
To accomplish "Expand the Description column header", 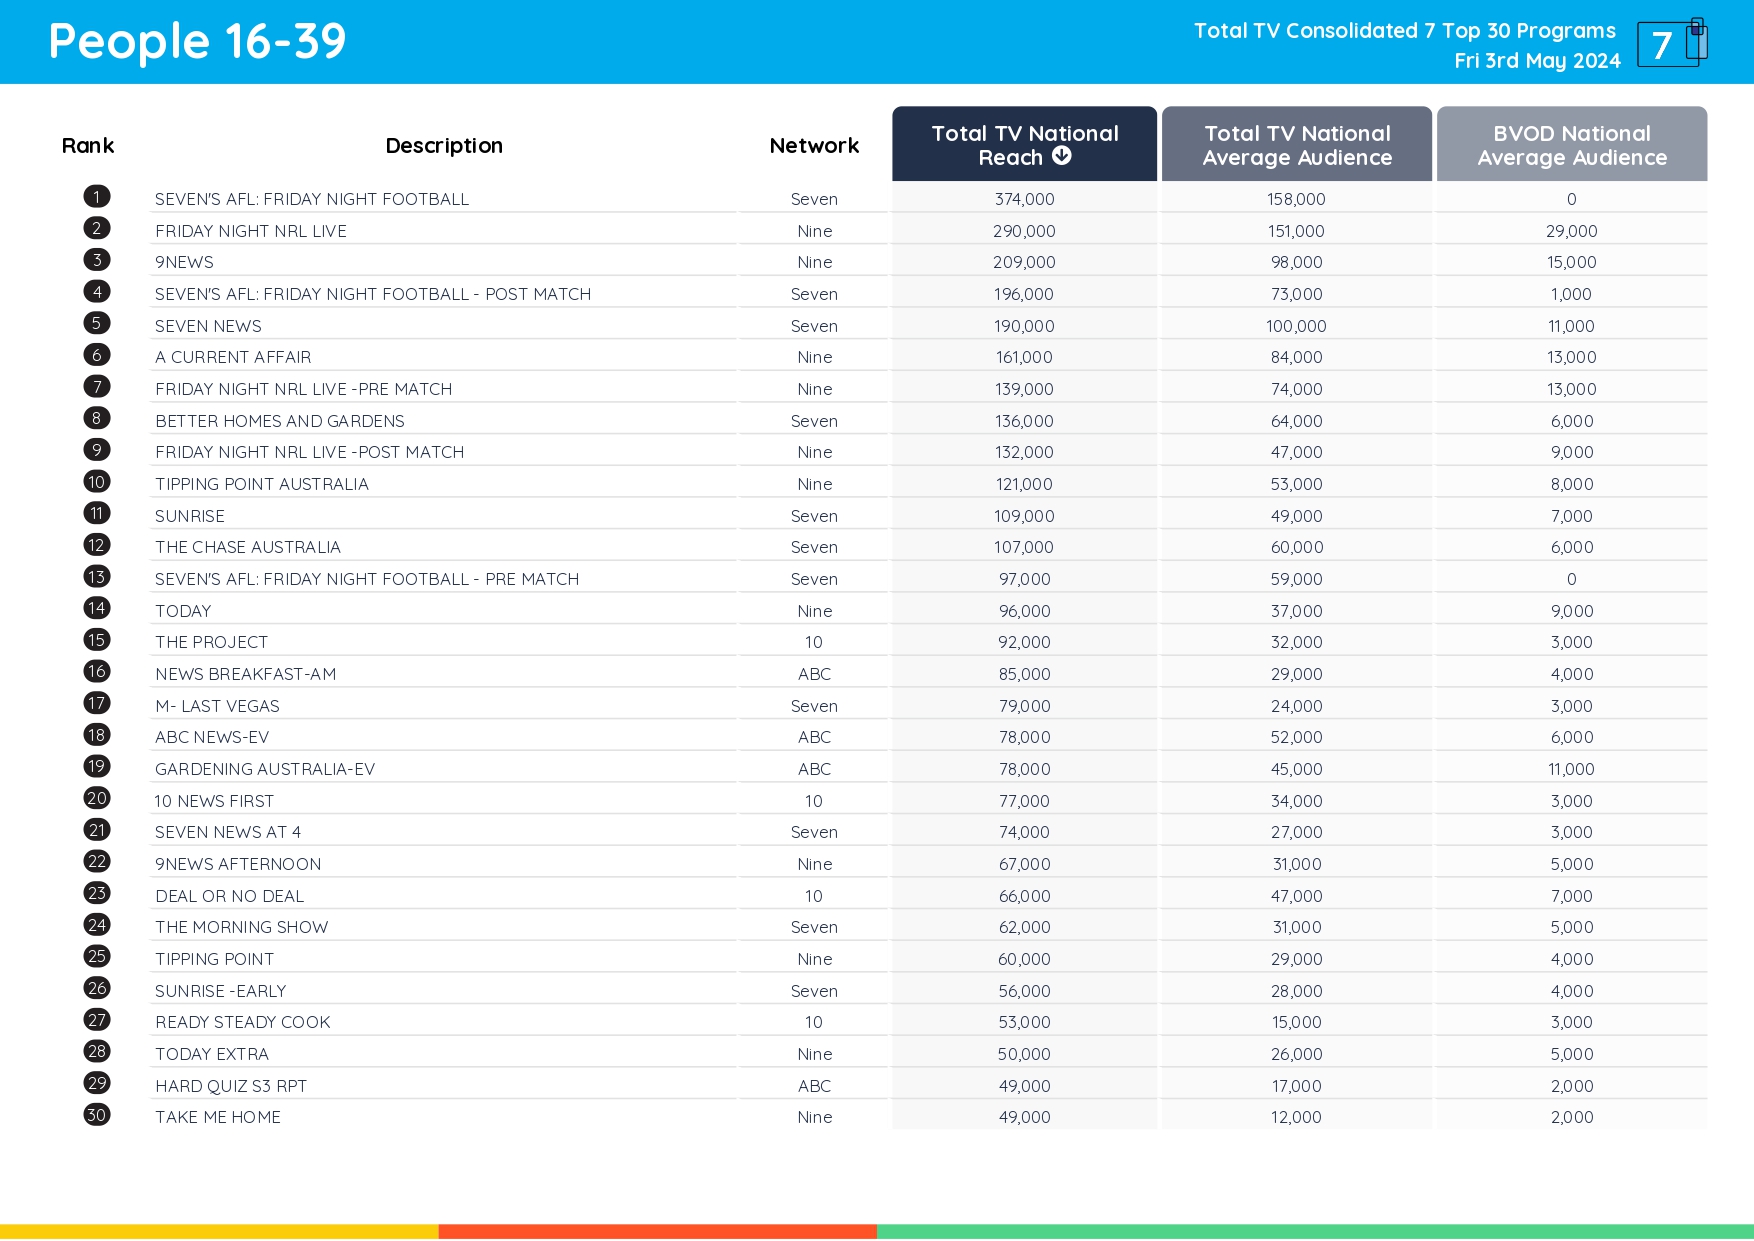I will [x=443, y=145].
